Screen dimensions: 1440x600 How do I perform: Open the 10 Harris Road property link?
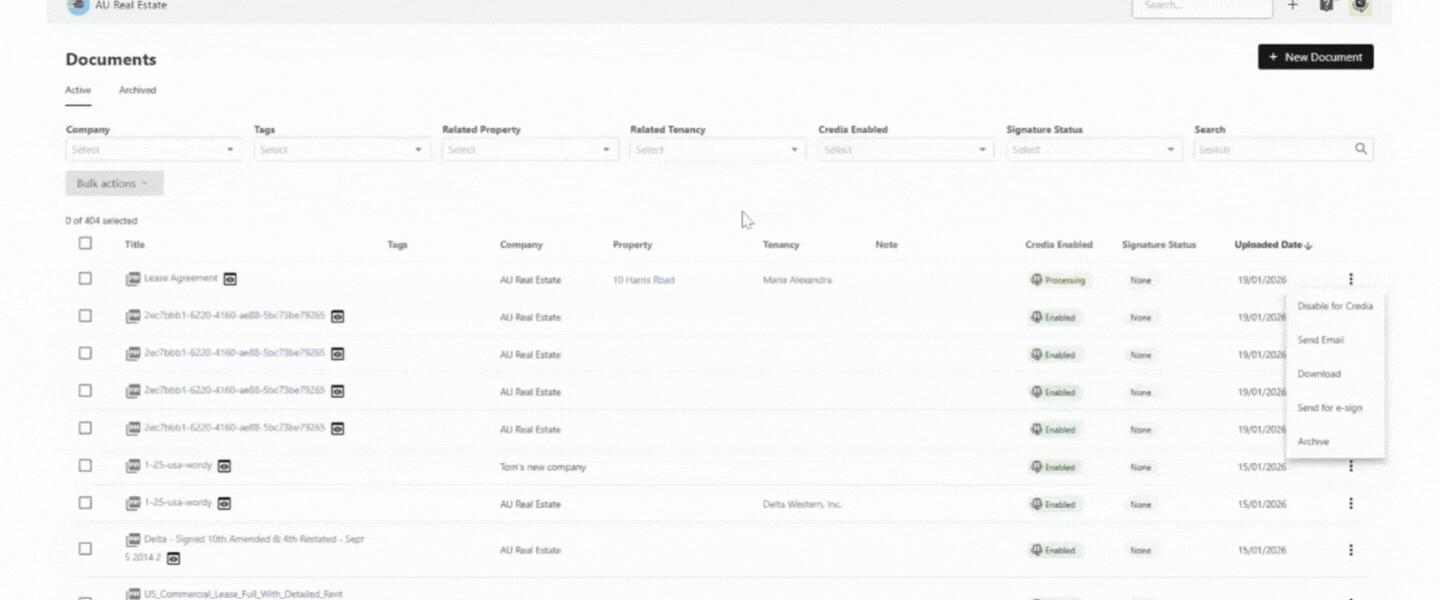coord(643,280)
